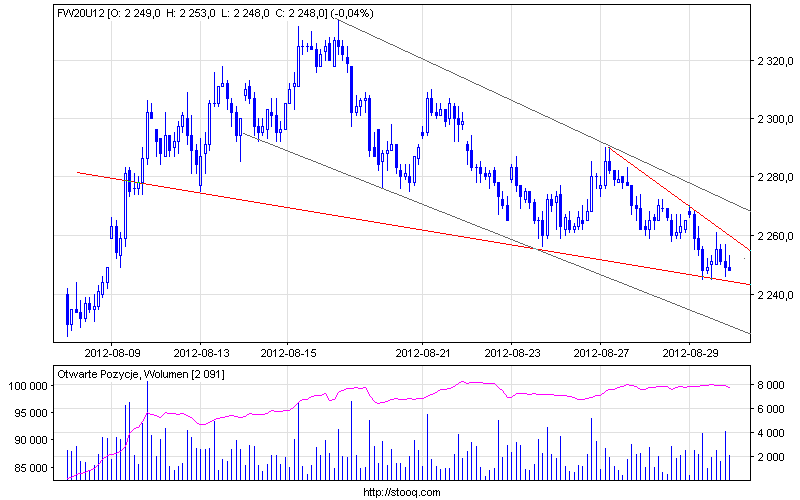This screenshot has width=800, height=500.
Task: Click the 2 280,0 price axis label
Action: point(776,178)
